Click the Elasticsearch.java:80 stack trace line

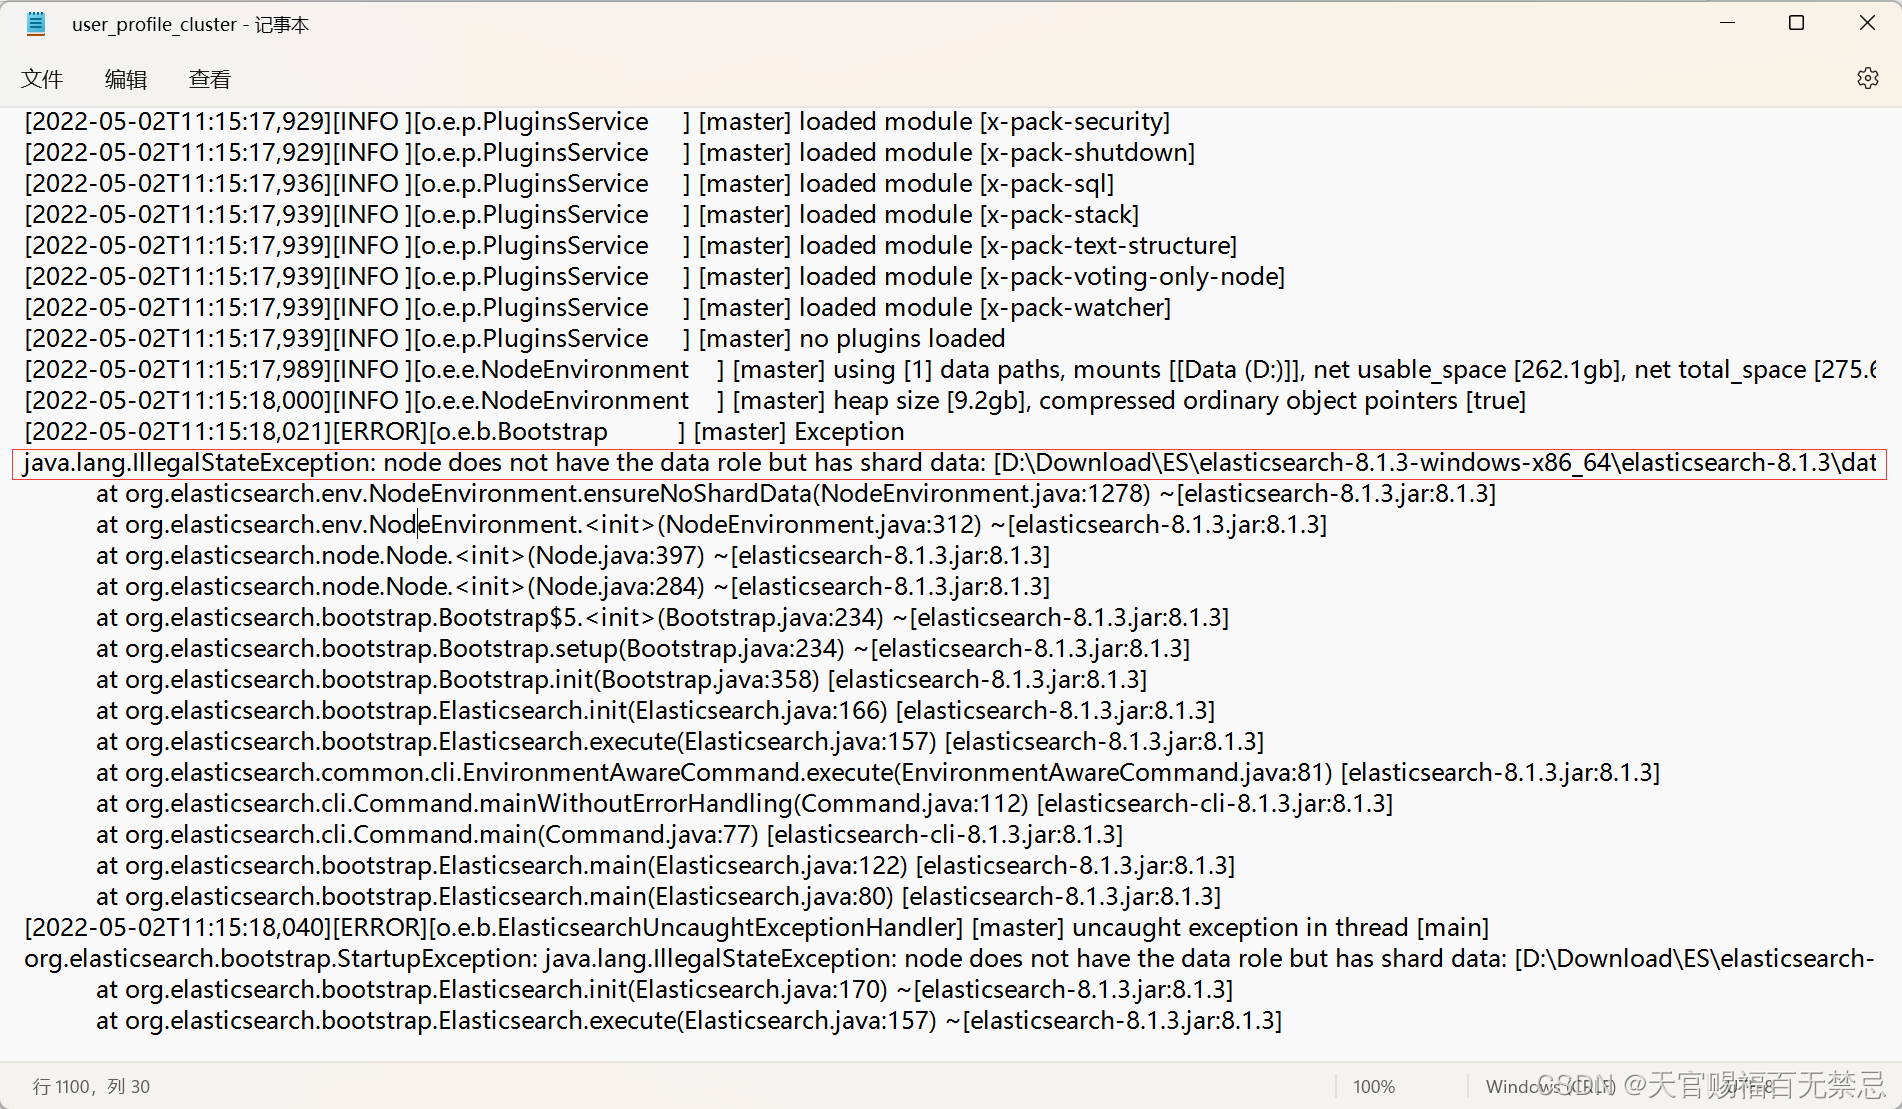coord(659,897)
